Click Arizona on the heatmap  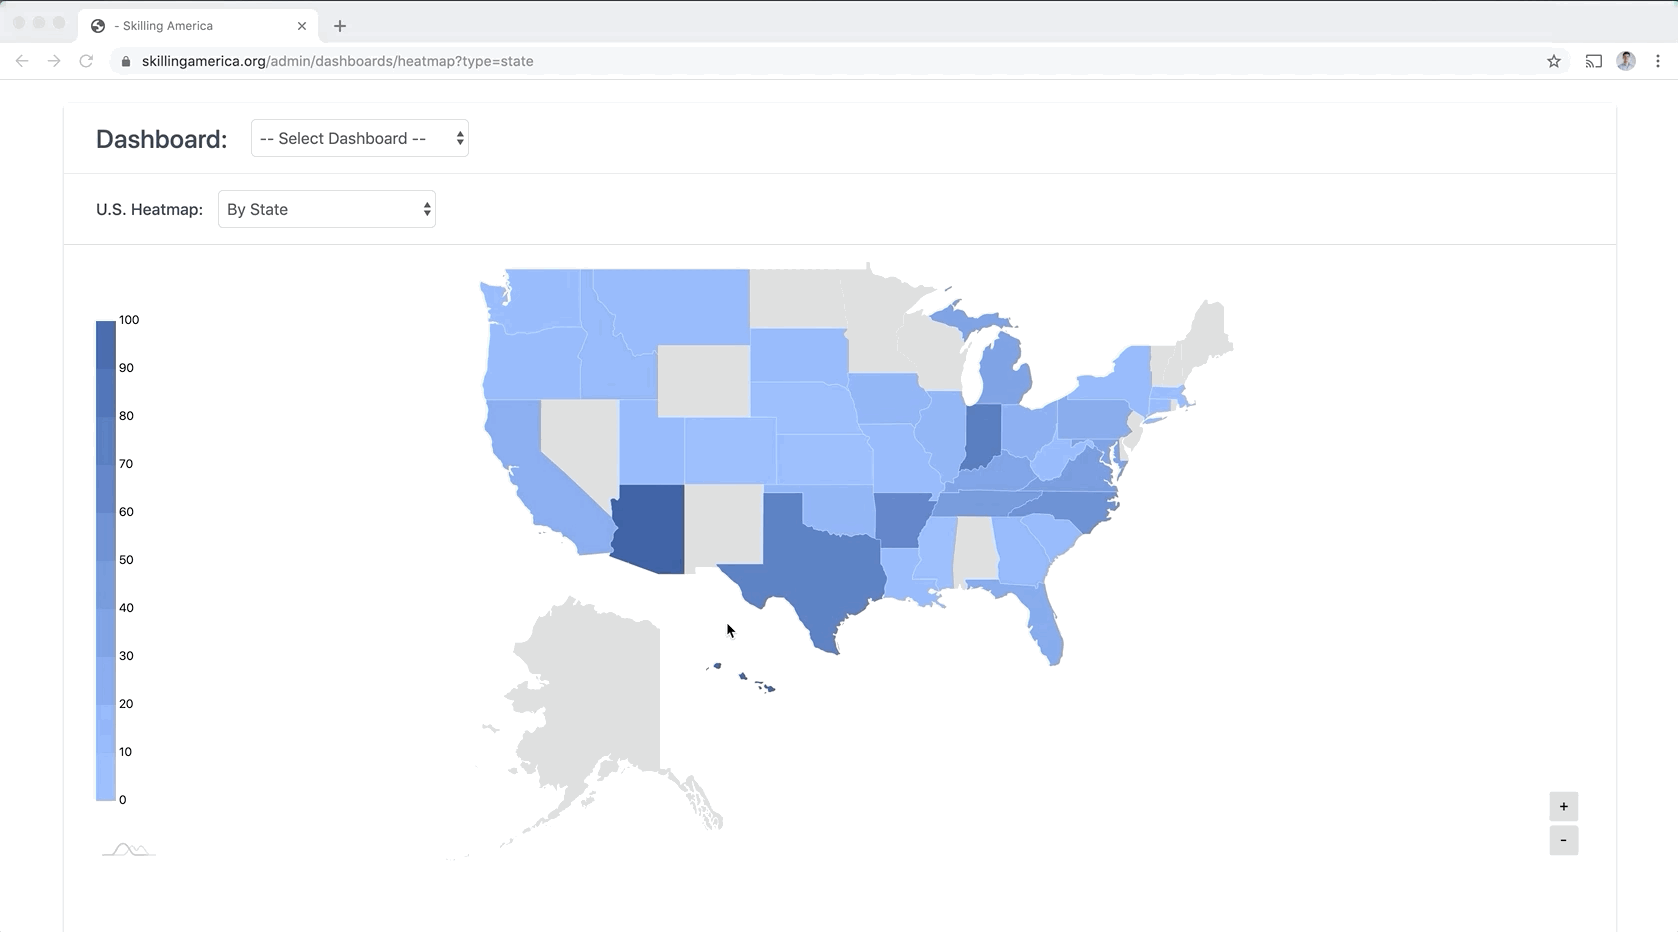point(650,525)
